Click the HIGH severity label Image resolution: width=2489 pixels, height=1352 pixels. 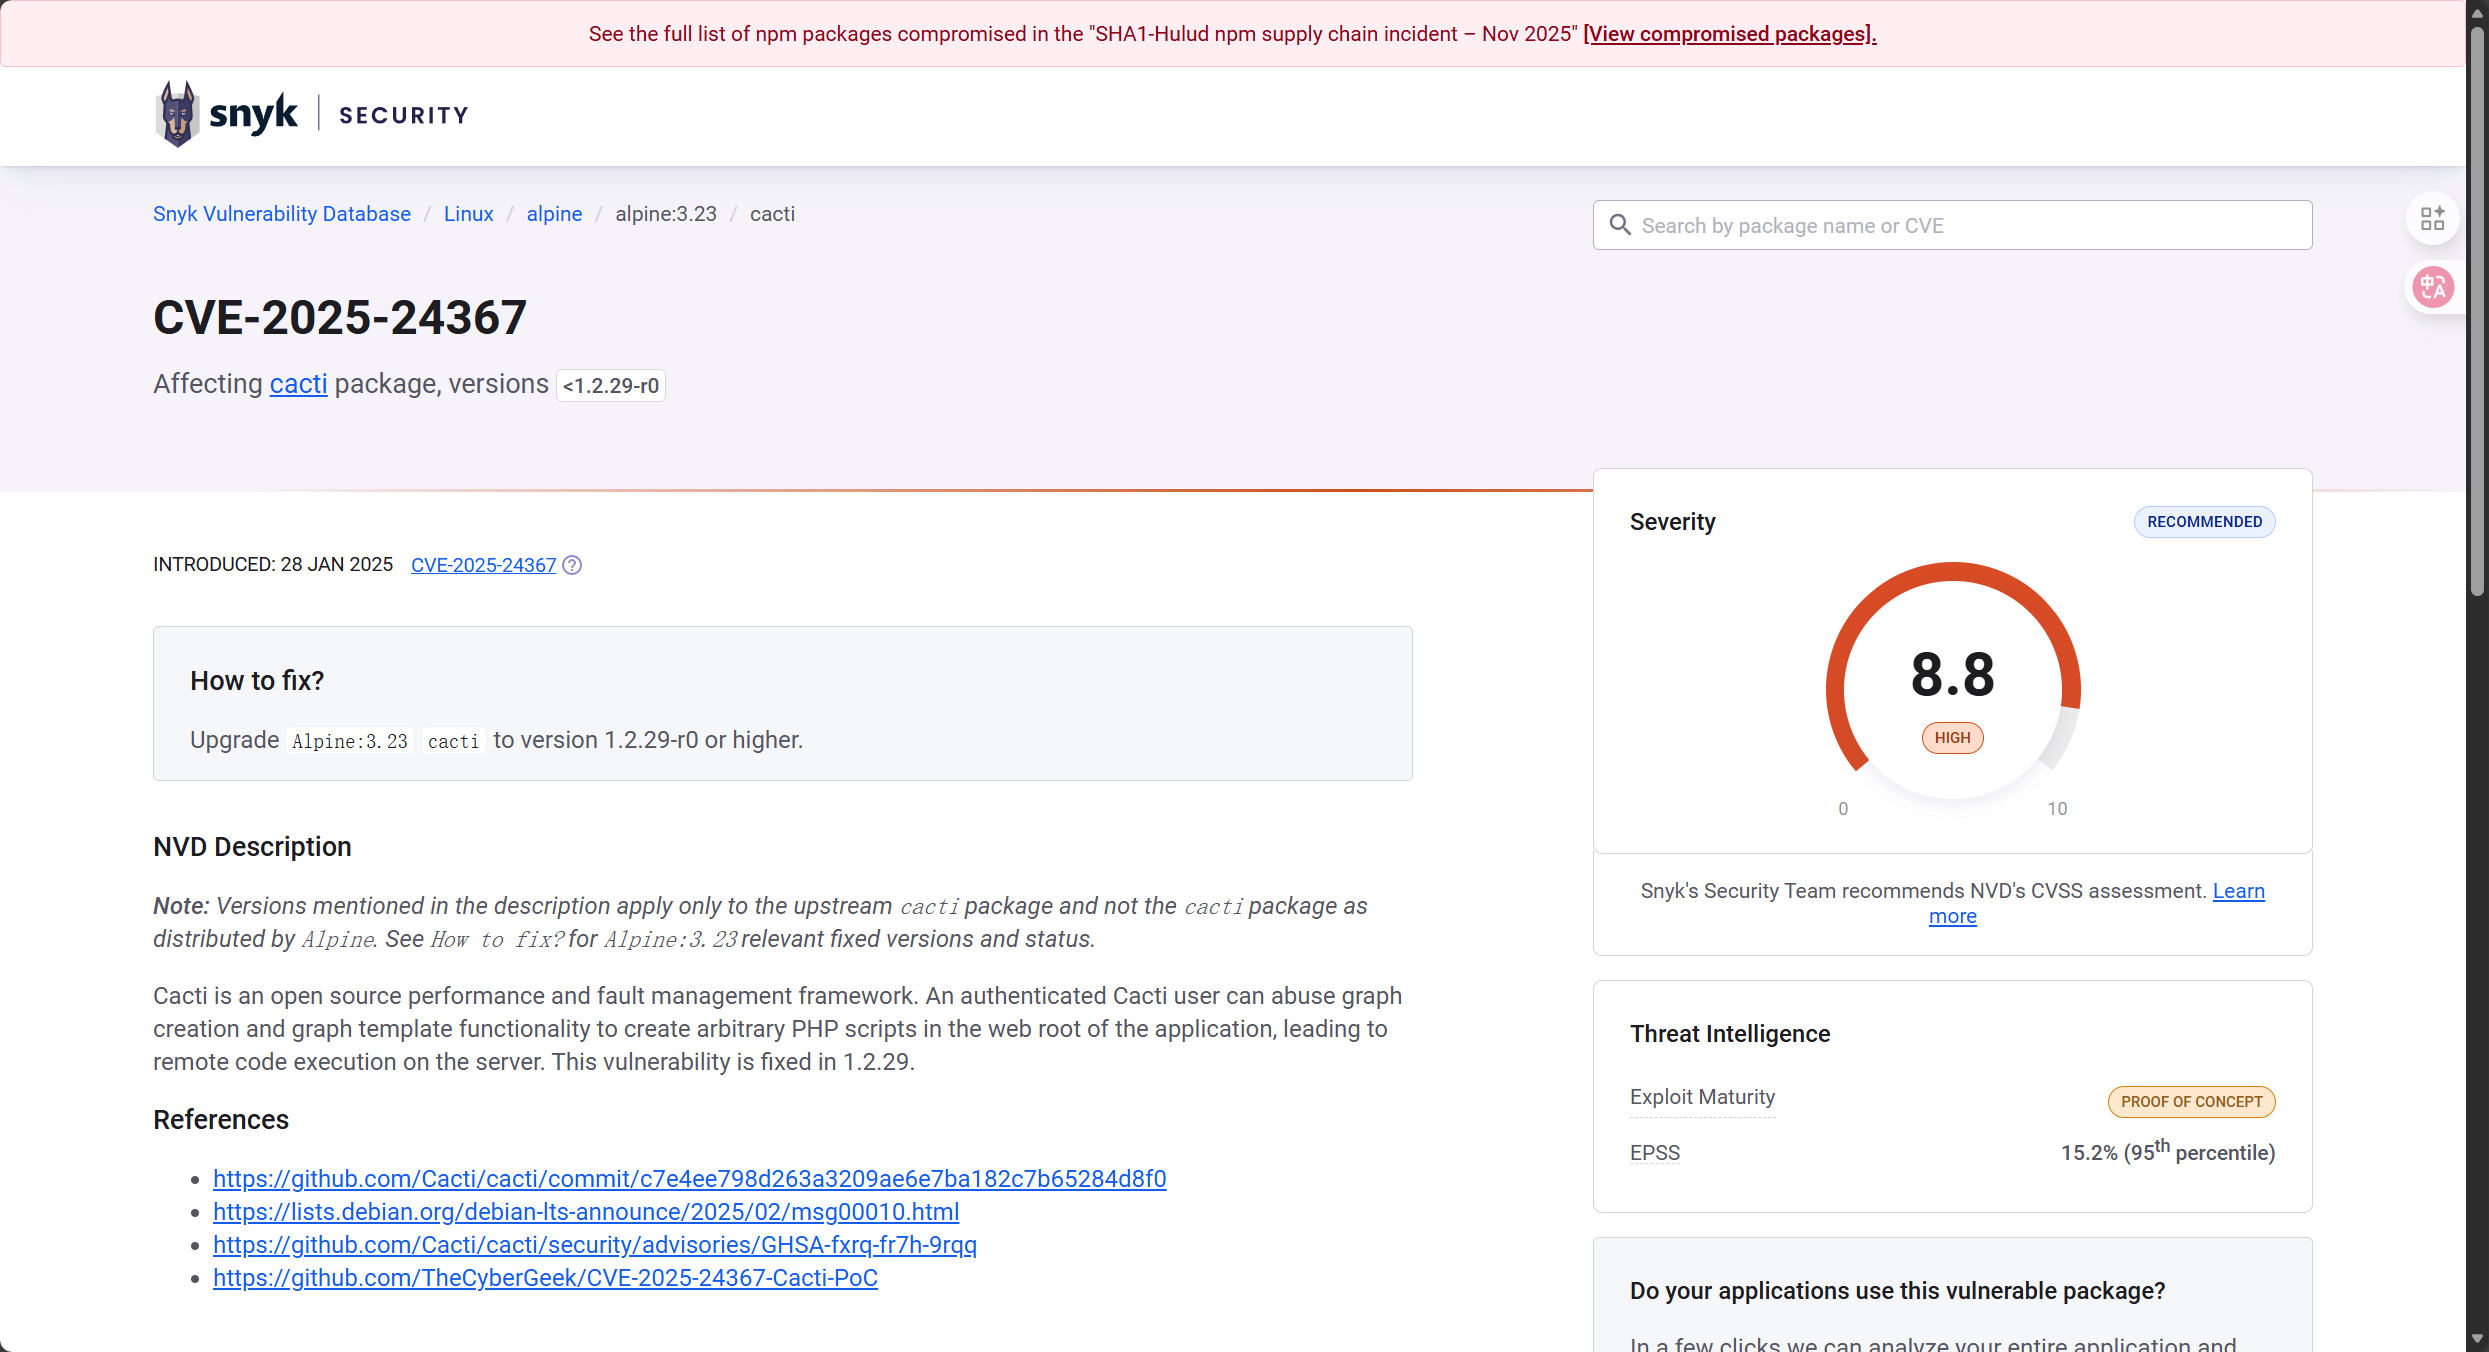click(1952, 738)
